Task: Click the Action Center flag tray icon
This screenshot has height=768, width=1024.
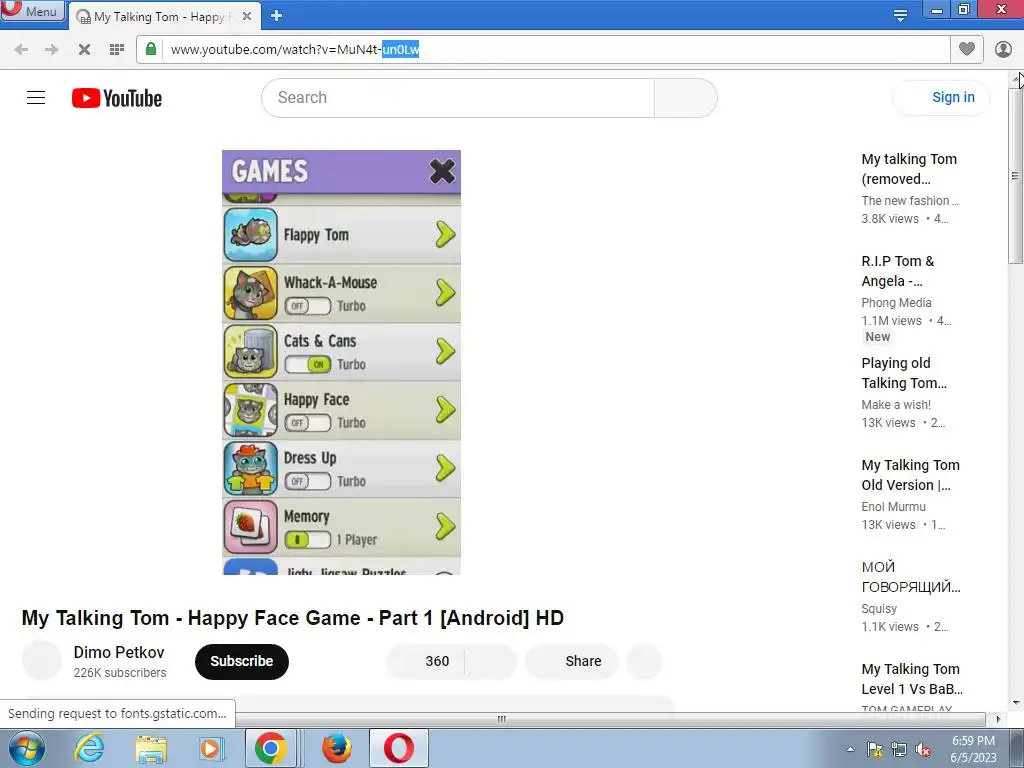Action: click(x=874, y=749)
